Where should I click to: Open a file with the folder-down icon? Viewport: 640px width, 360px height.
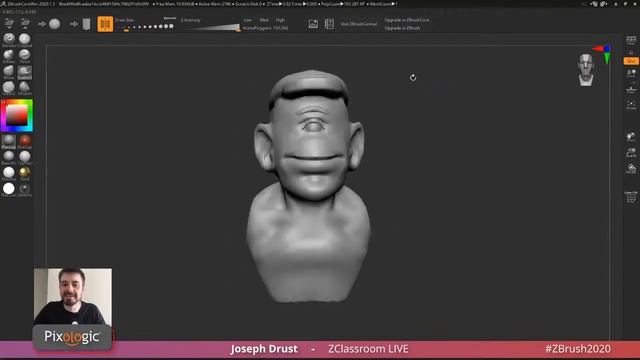[9, 24]
